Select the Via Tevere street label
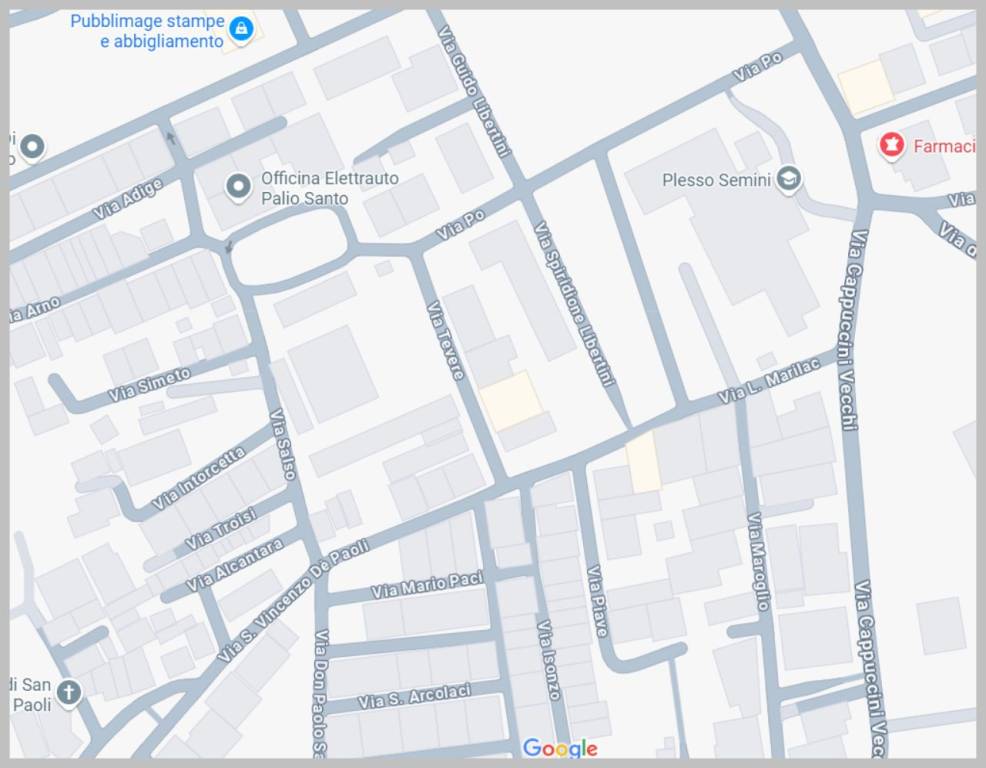Viewport: 986px width, 768px height. coord(446,340)
